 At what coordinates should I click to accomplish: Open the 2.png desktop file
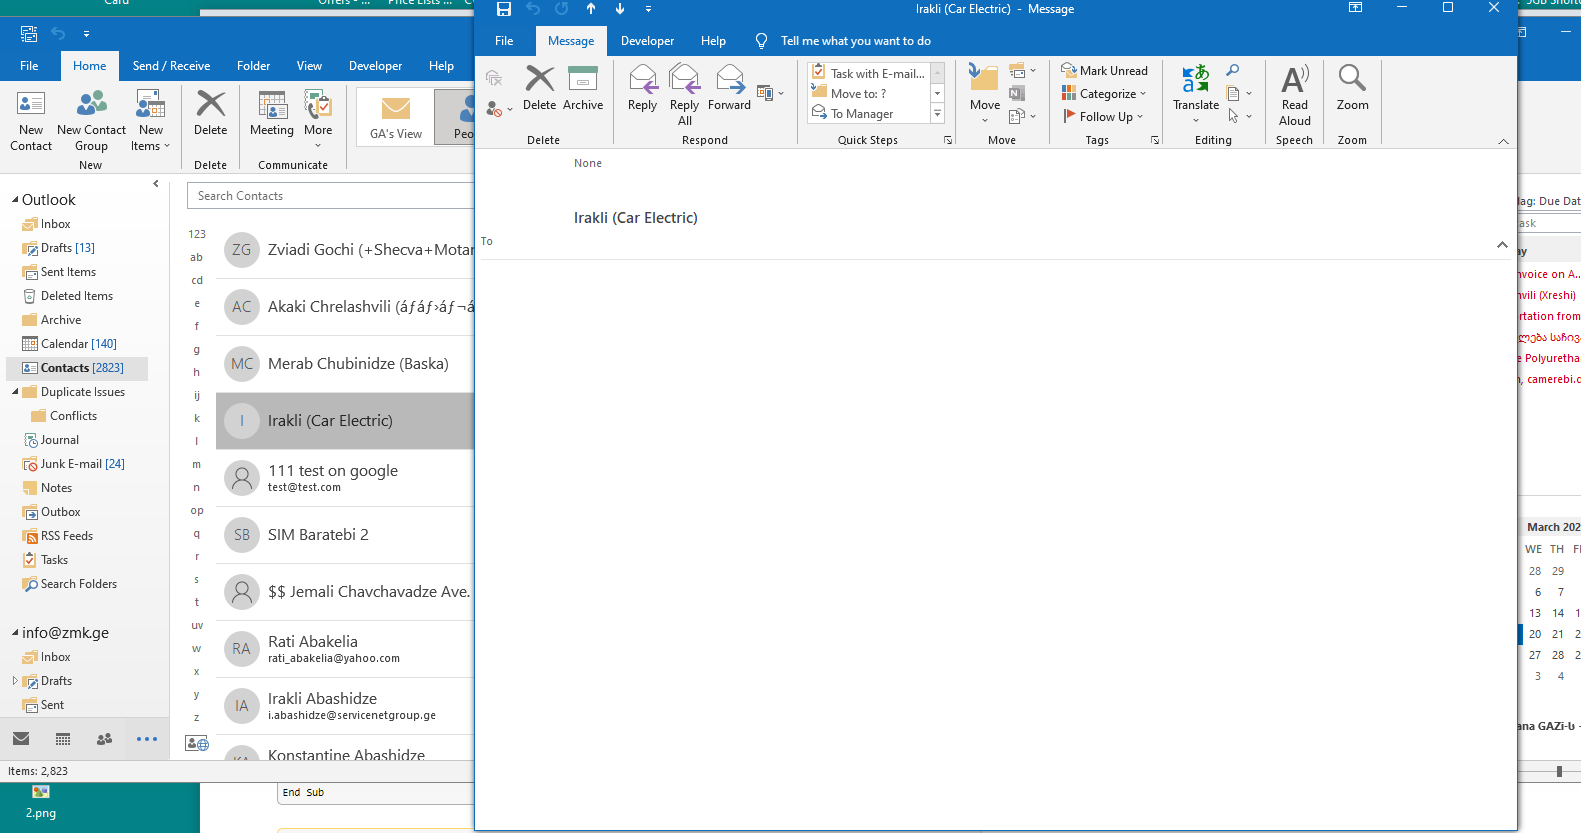tap(41, 803)
